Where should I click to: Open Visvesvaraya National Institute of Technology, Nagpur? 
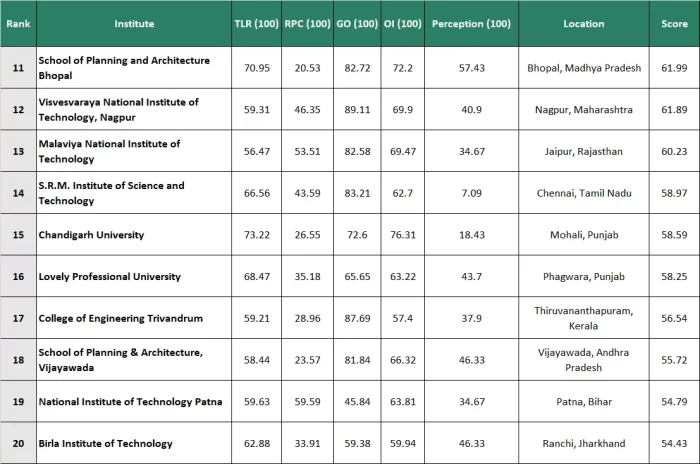(118, 109)
